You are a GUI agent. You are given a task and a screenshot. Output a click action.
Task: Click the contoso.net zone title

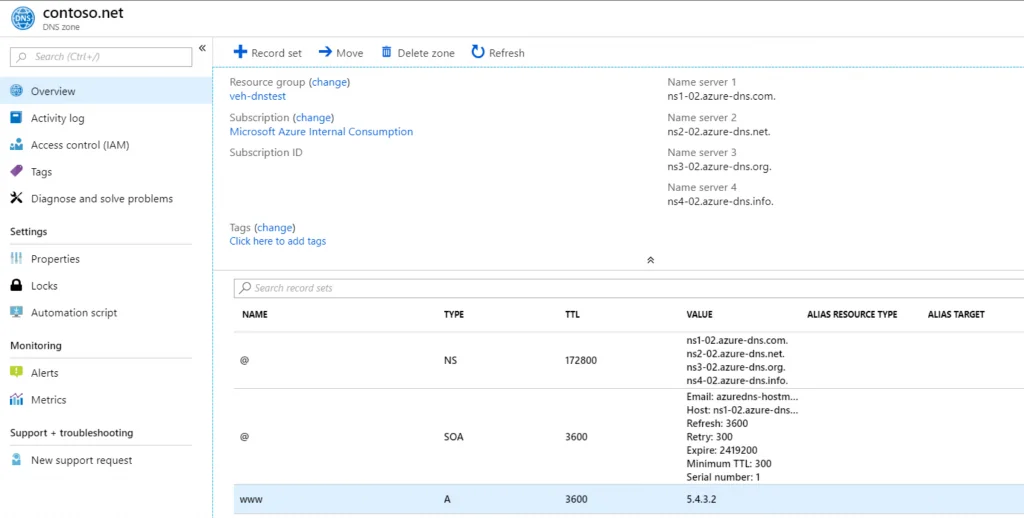[x=83, y=12]
